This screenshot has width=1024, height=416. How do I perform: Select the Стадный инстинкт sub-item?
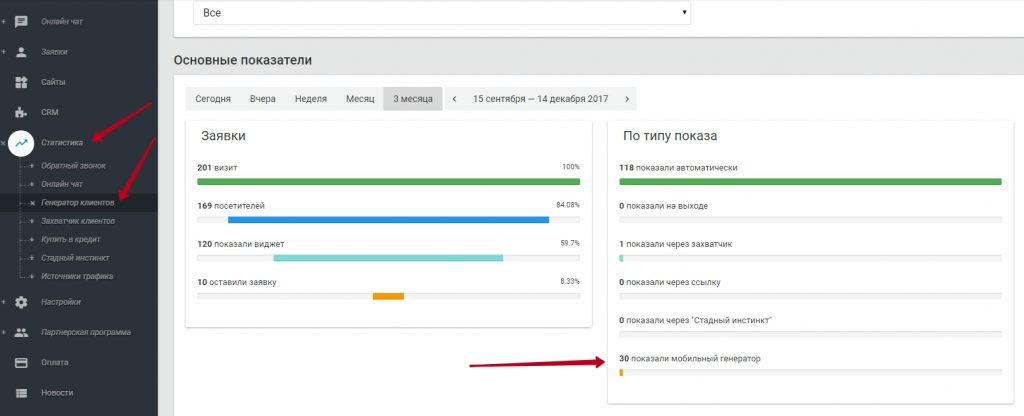[x=75, y=257]
